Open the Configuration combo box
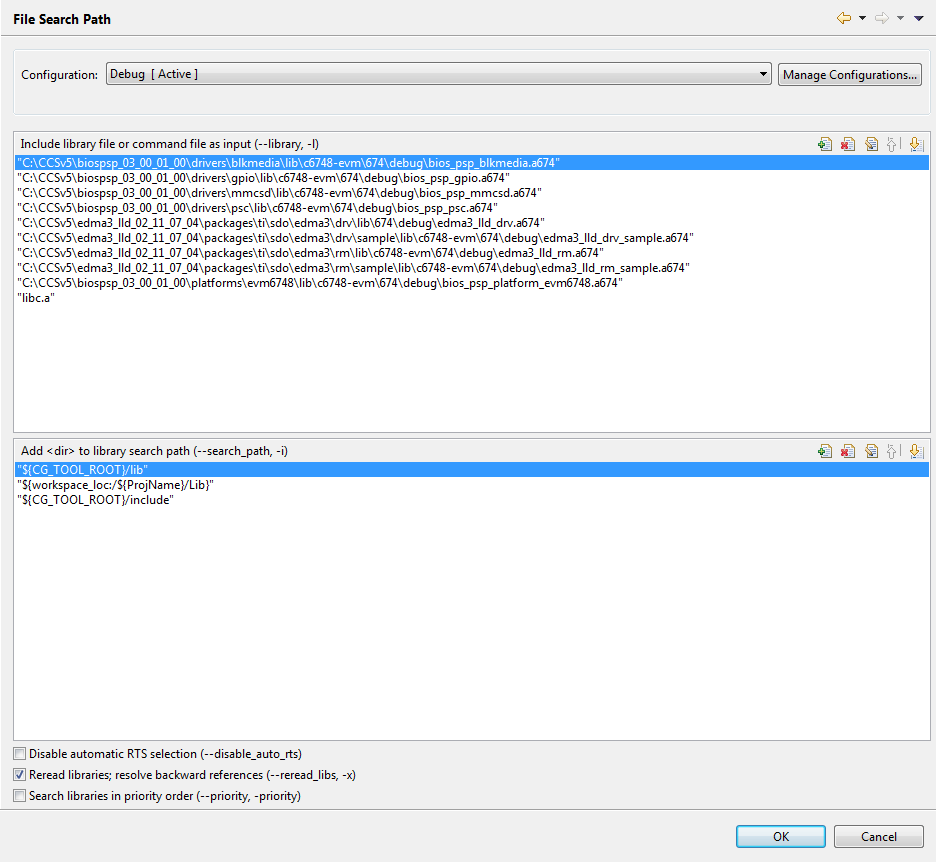The height and width of the screenshot is (862, 936). (439, 74)
